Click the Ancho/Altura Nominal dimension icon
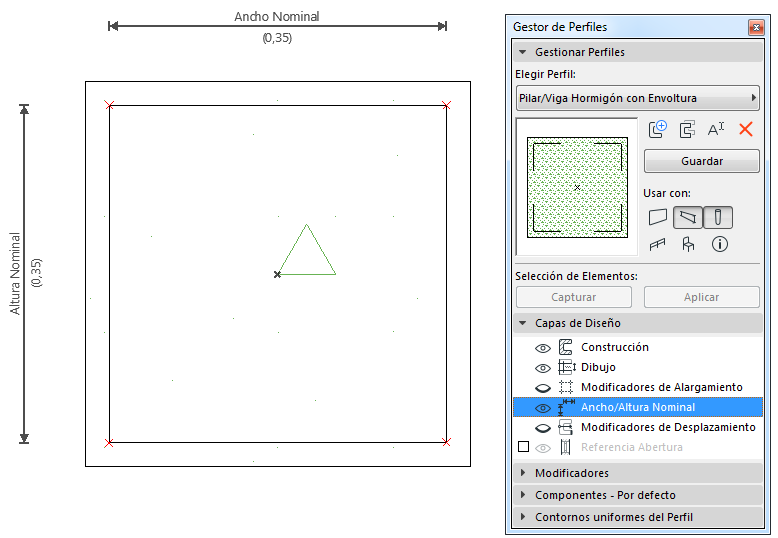This screenshot has height=538, width=778. point(566,407)
